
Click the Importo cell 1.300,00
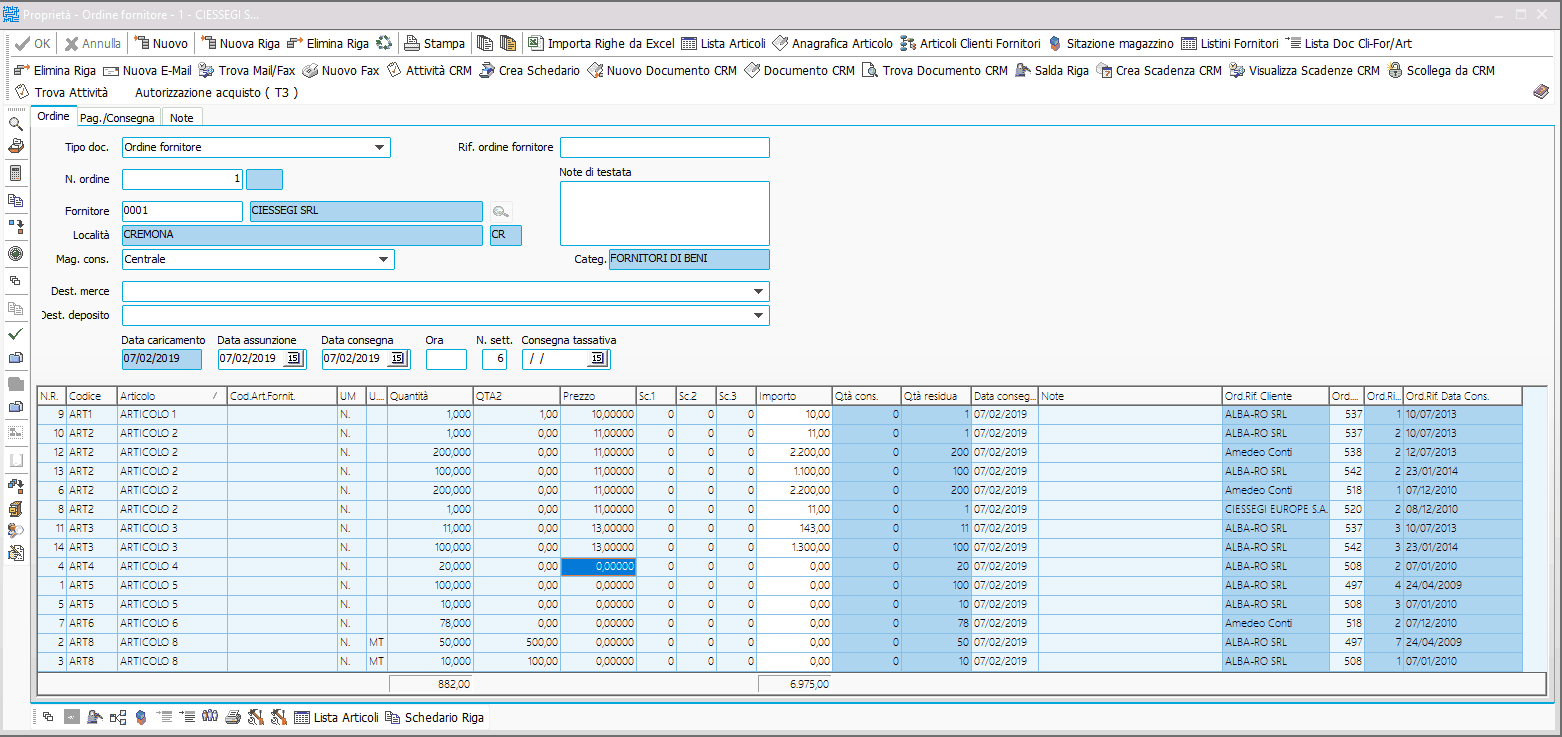794,547
